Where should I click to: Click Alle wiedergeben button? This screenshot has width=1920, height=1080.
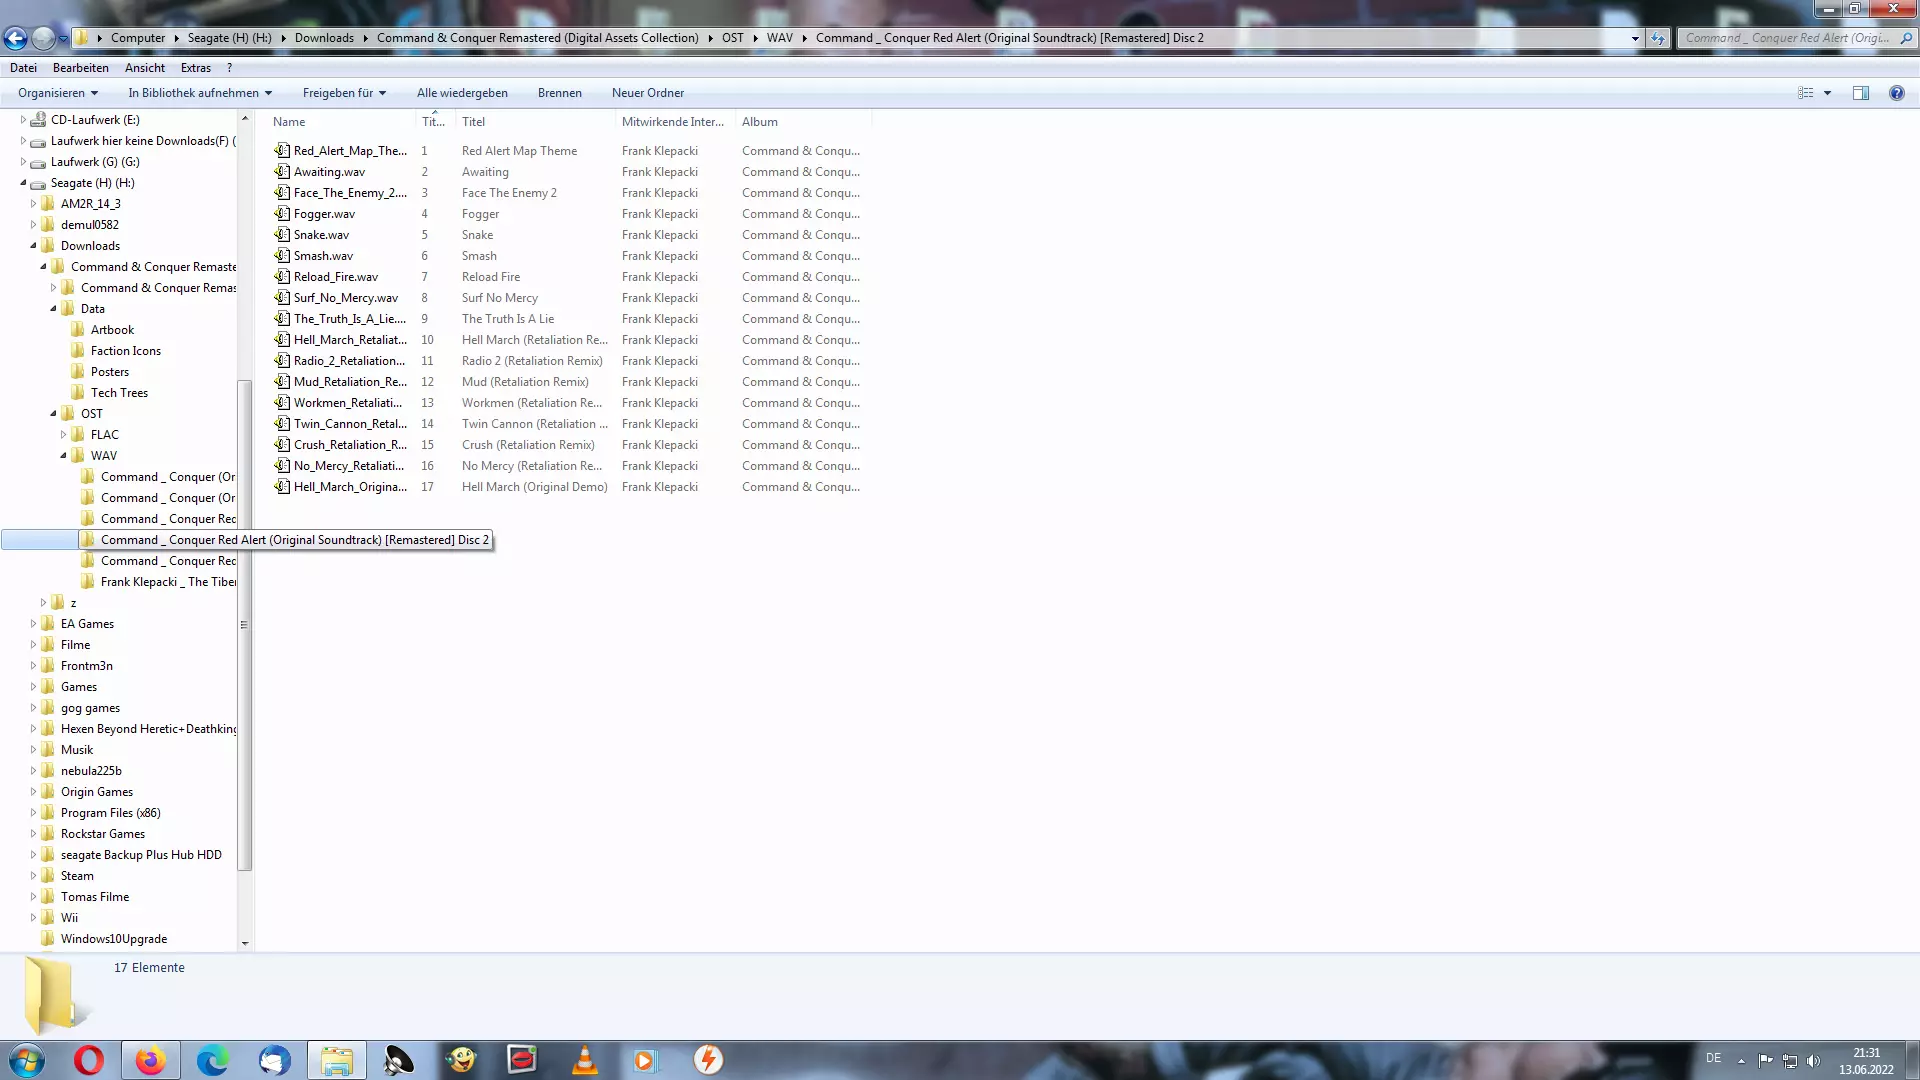tap(462, 93)
